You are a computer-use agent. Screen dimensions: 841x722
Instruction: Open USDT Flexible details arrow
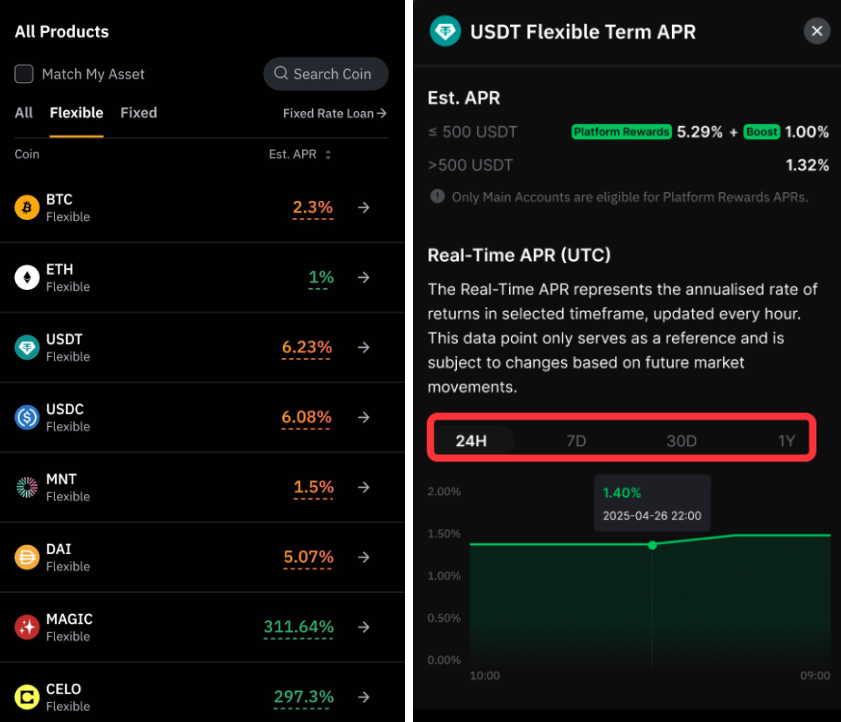pyautogui.click(x=364, y=348)
